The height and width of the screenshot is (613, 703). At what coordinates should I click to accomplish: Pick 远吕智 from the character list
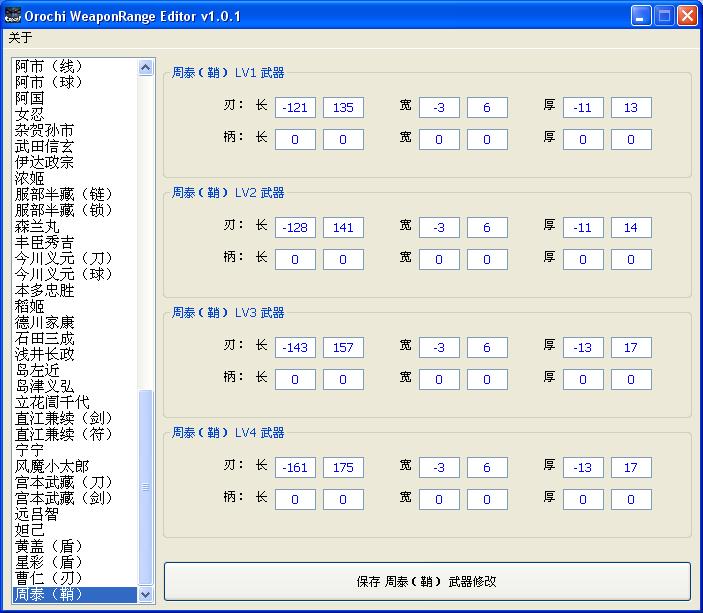(x=37, y=514)
